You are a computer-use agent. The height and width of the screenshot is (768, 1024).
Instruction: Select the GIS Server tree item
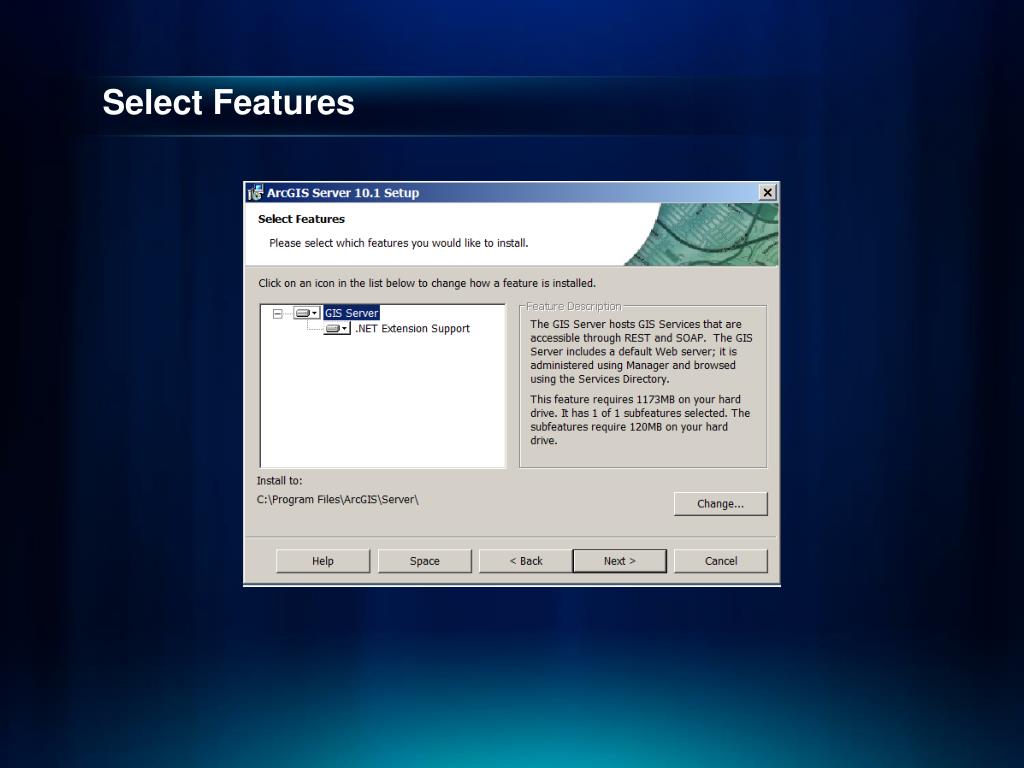coord(351,313)
